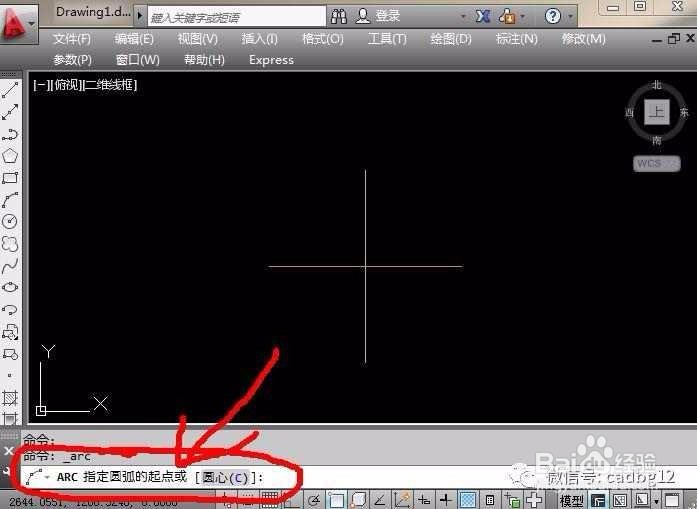Image resolution: width=697 pixels, height=509 pixels.
Task: Select the Ellipse tool
Action: [10, 287]
